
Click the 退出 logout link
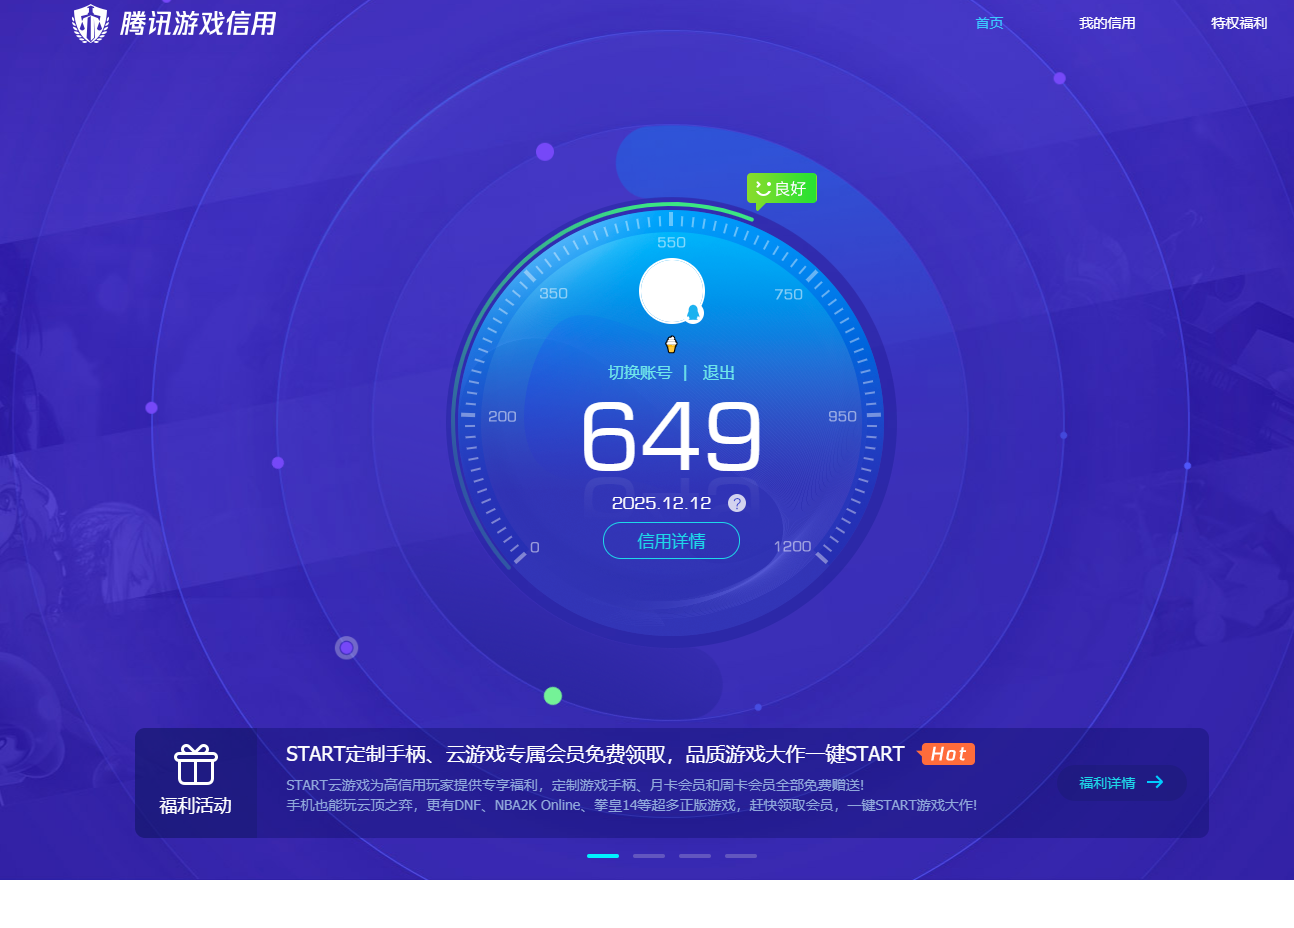pos(718,373)
